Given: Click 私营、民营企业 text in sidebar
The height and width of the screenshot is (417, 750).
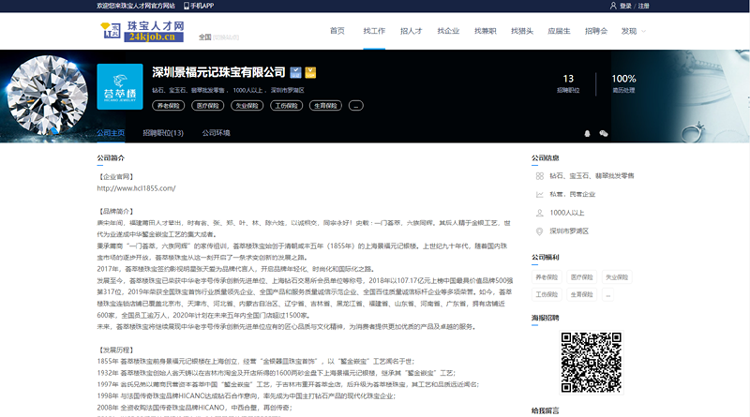Looking at the screenshot, I should pos(573,194).
